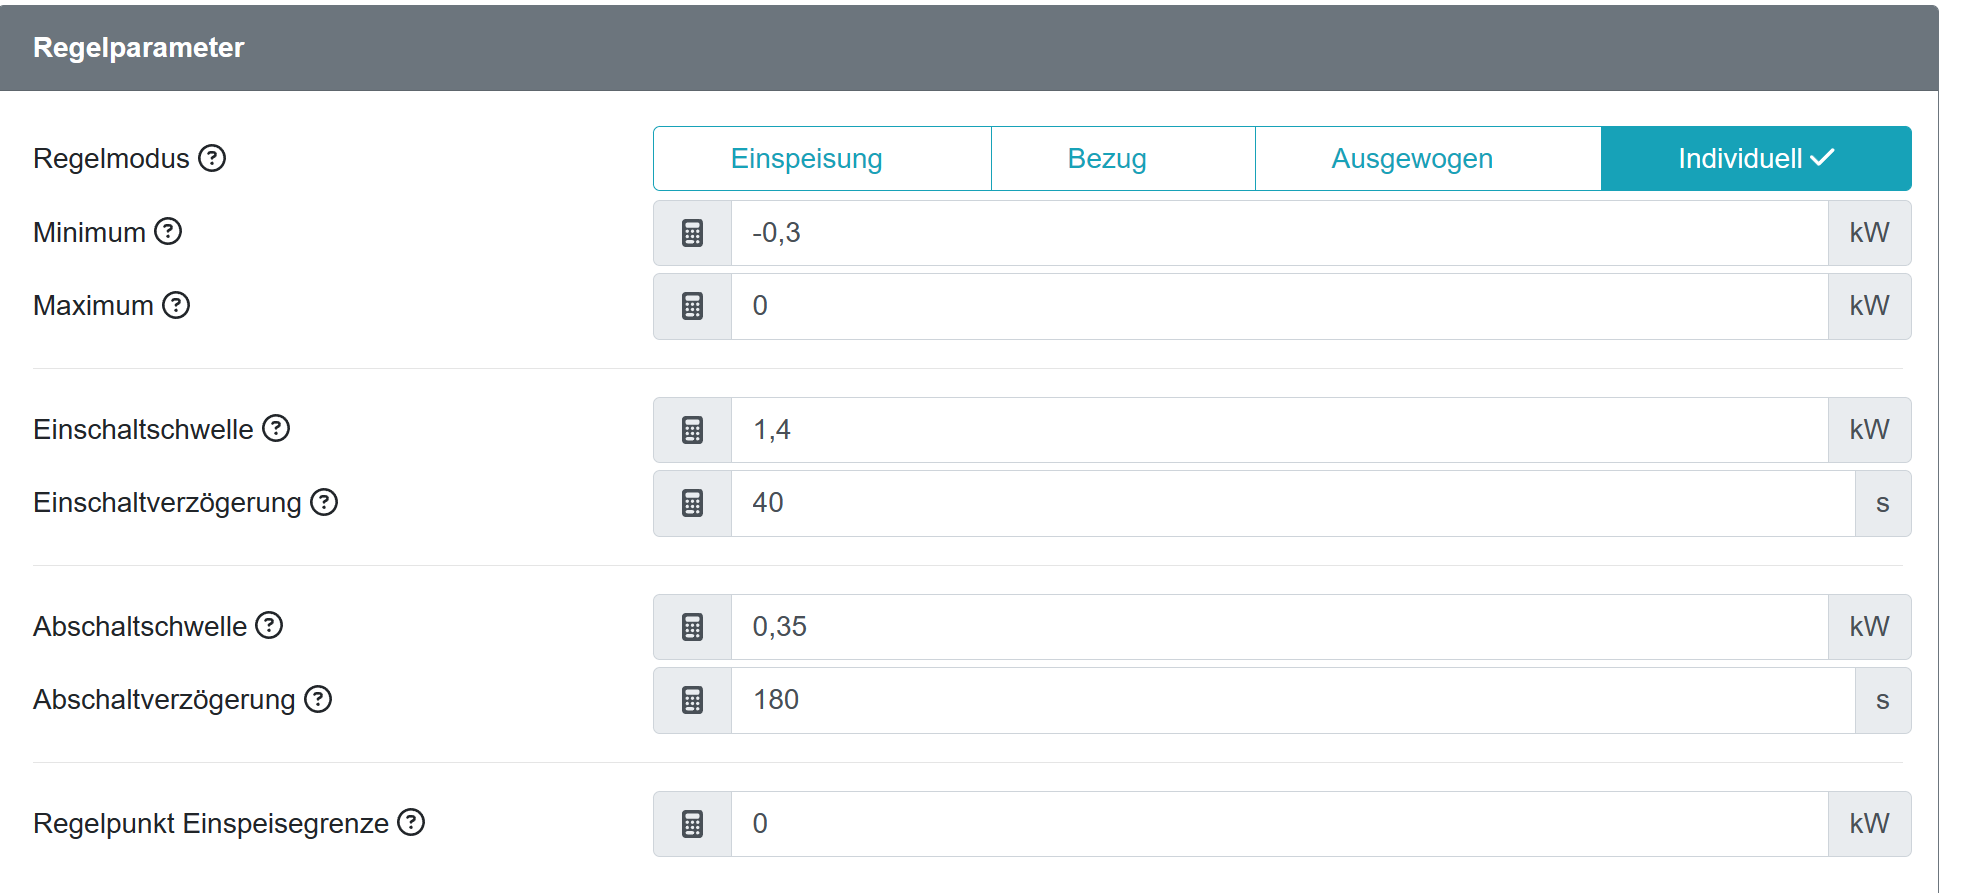
Task: Click the Maximum value input field
Action: click(x=1278, y=306)
